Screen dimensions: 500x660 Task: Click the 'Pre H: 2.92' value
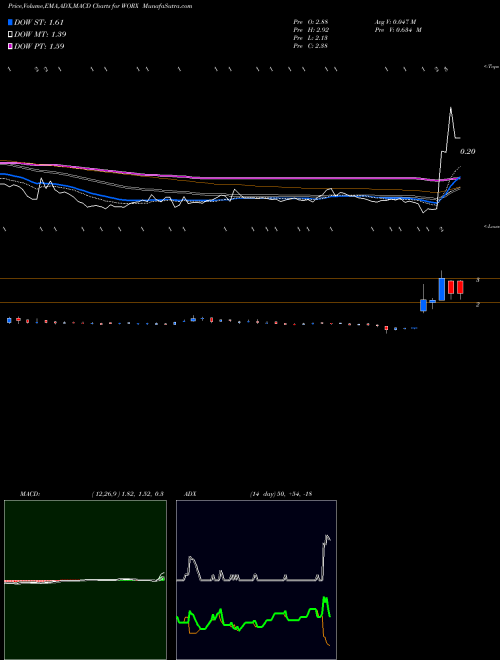[311, 30]
